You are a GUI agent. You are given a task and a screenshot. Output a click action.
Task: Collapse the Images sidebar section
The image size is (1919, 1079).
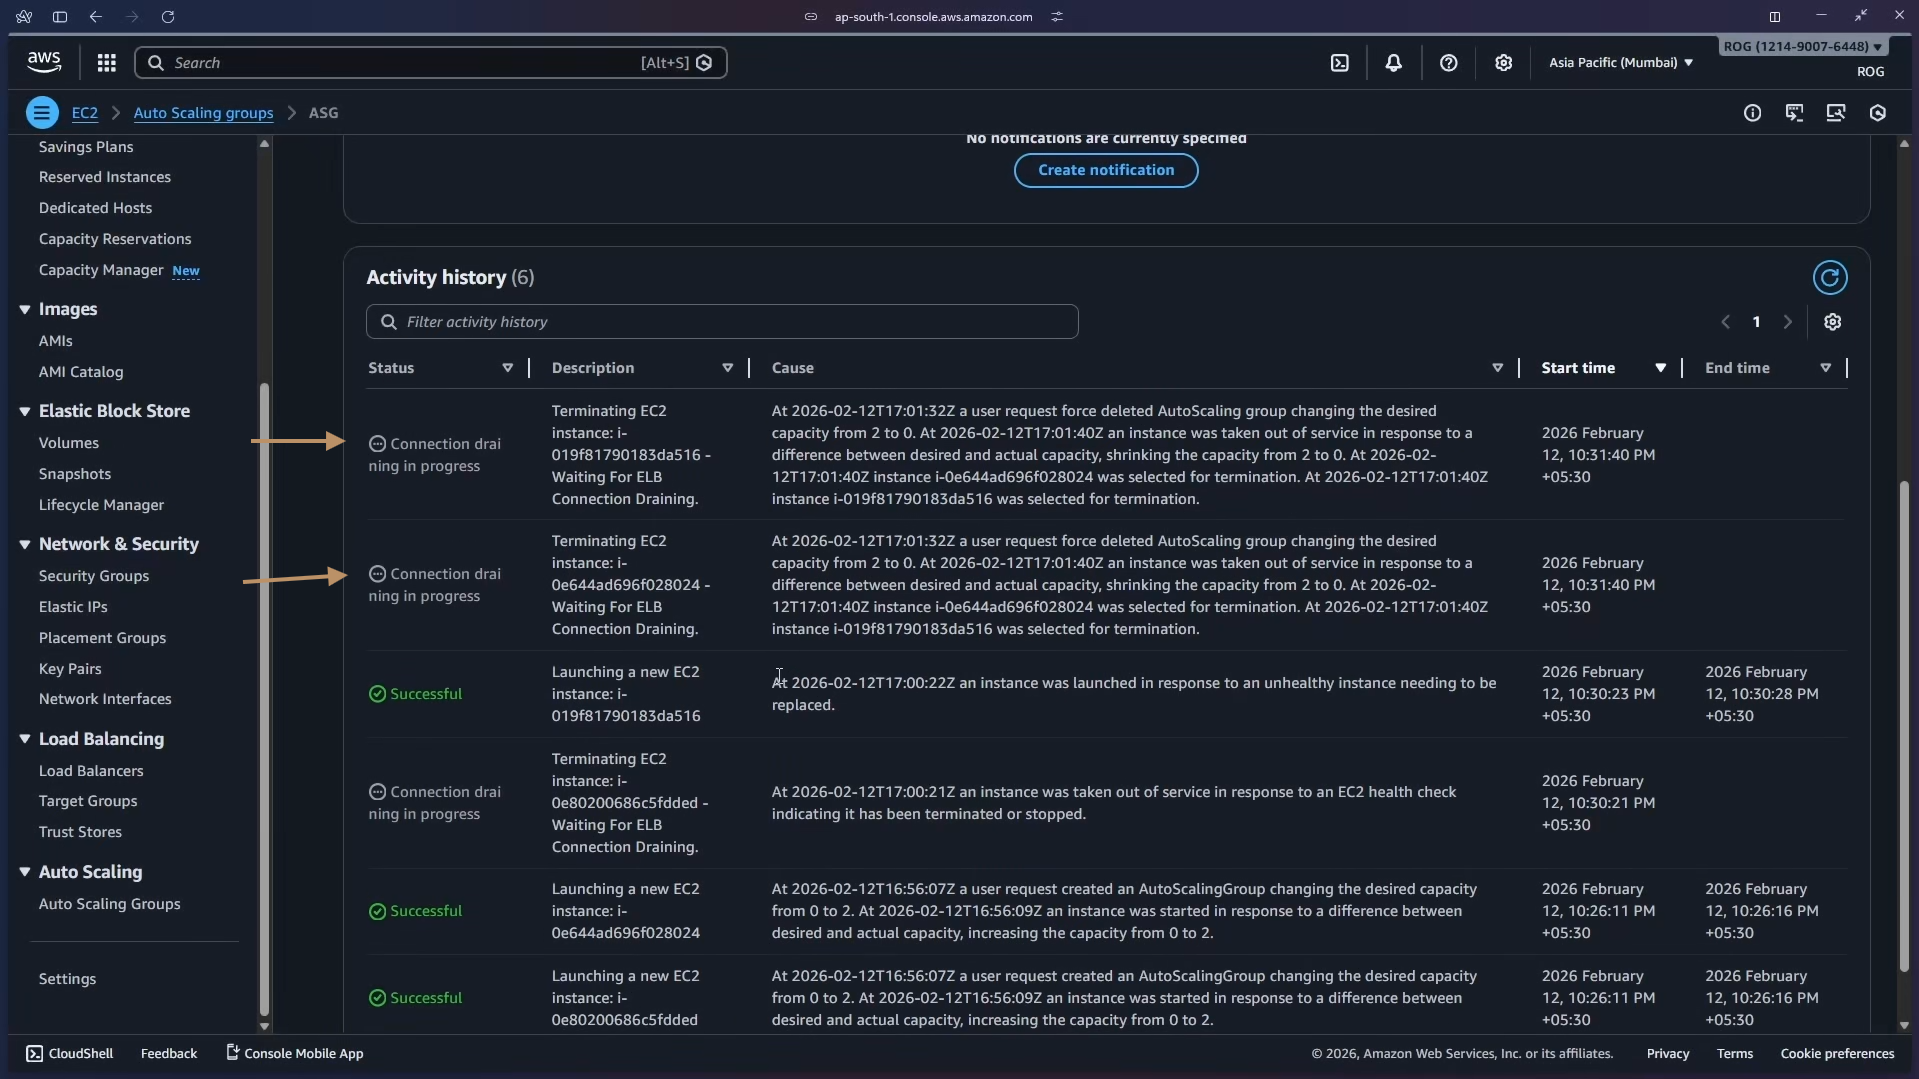point(25,310)
